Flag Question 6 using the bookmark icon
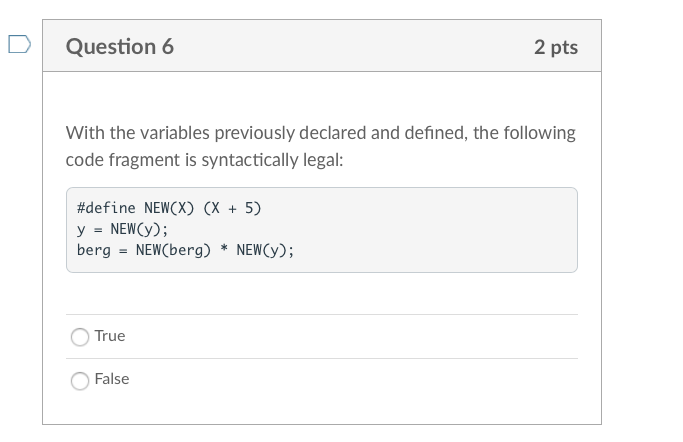This screenshot has width=683, height=442. click(20, 44)
